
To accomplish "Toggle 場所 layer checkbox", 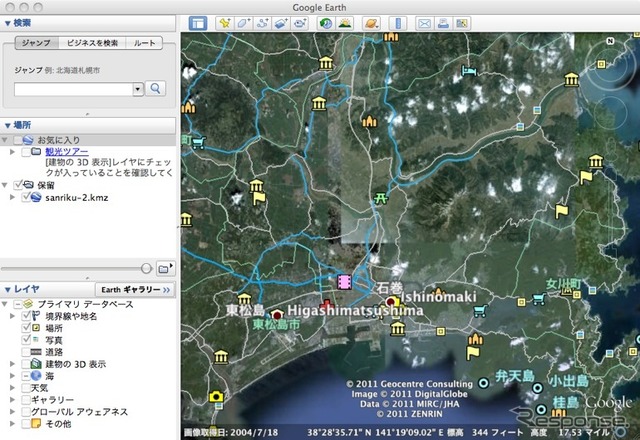I will point(26,328).
